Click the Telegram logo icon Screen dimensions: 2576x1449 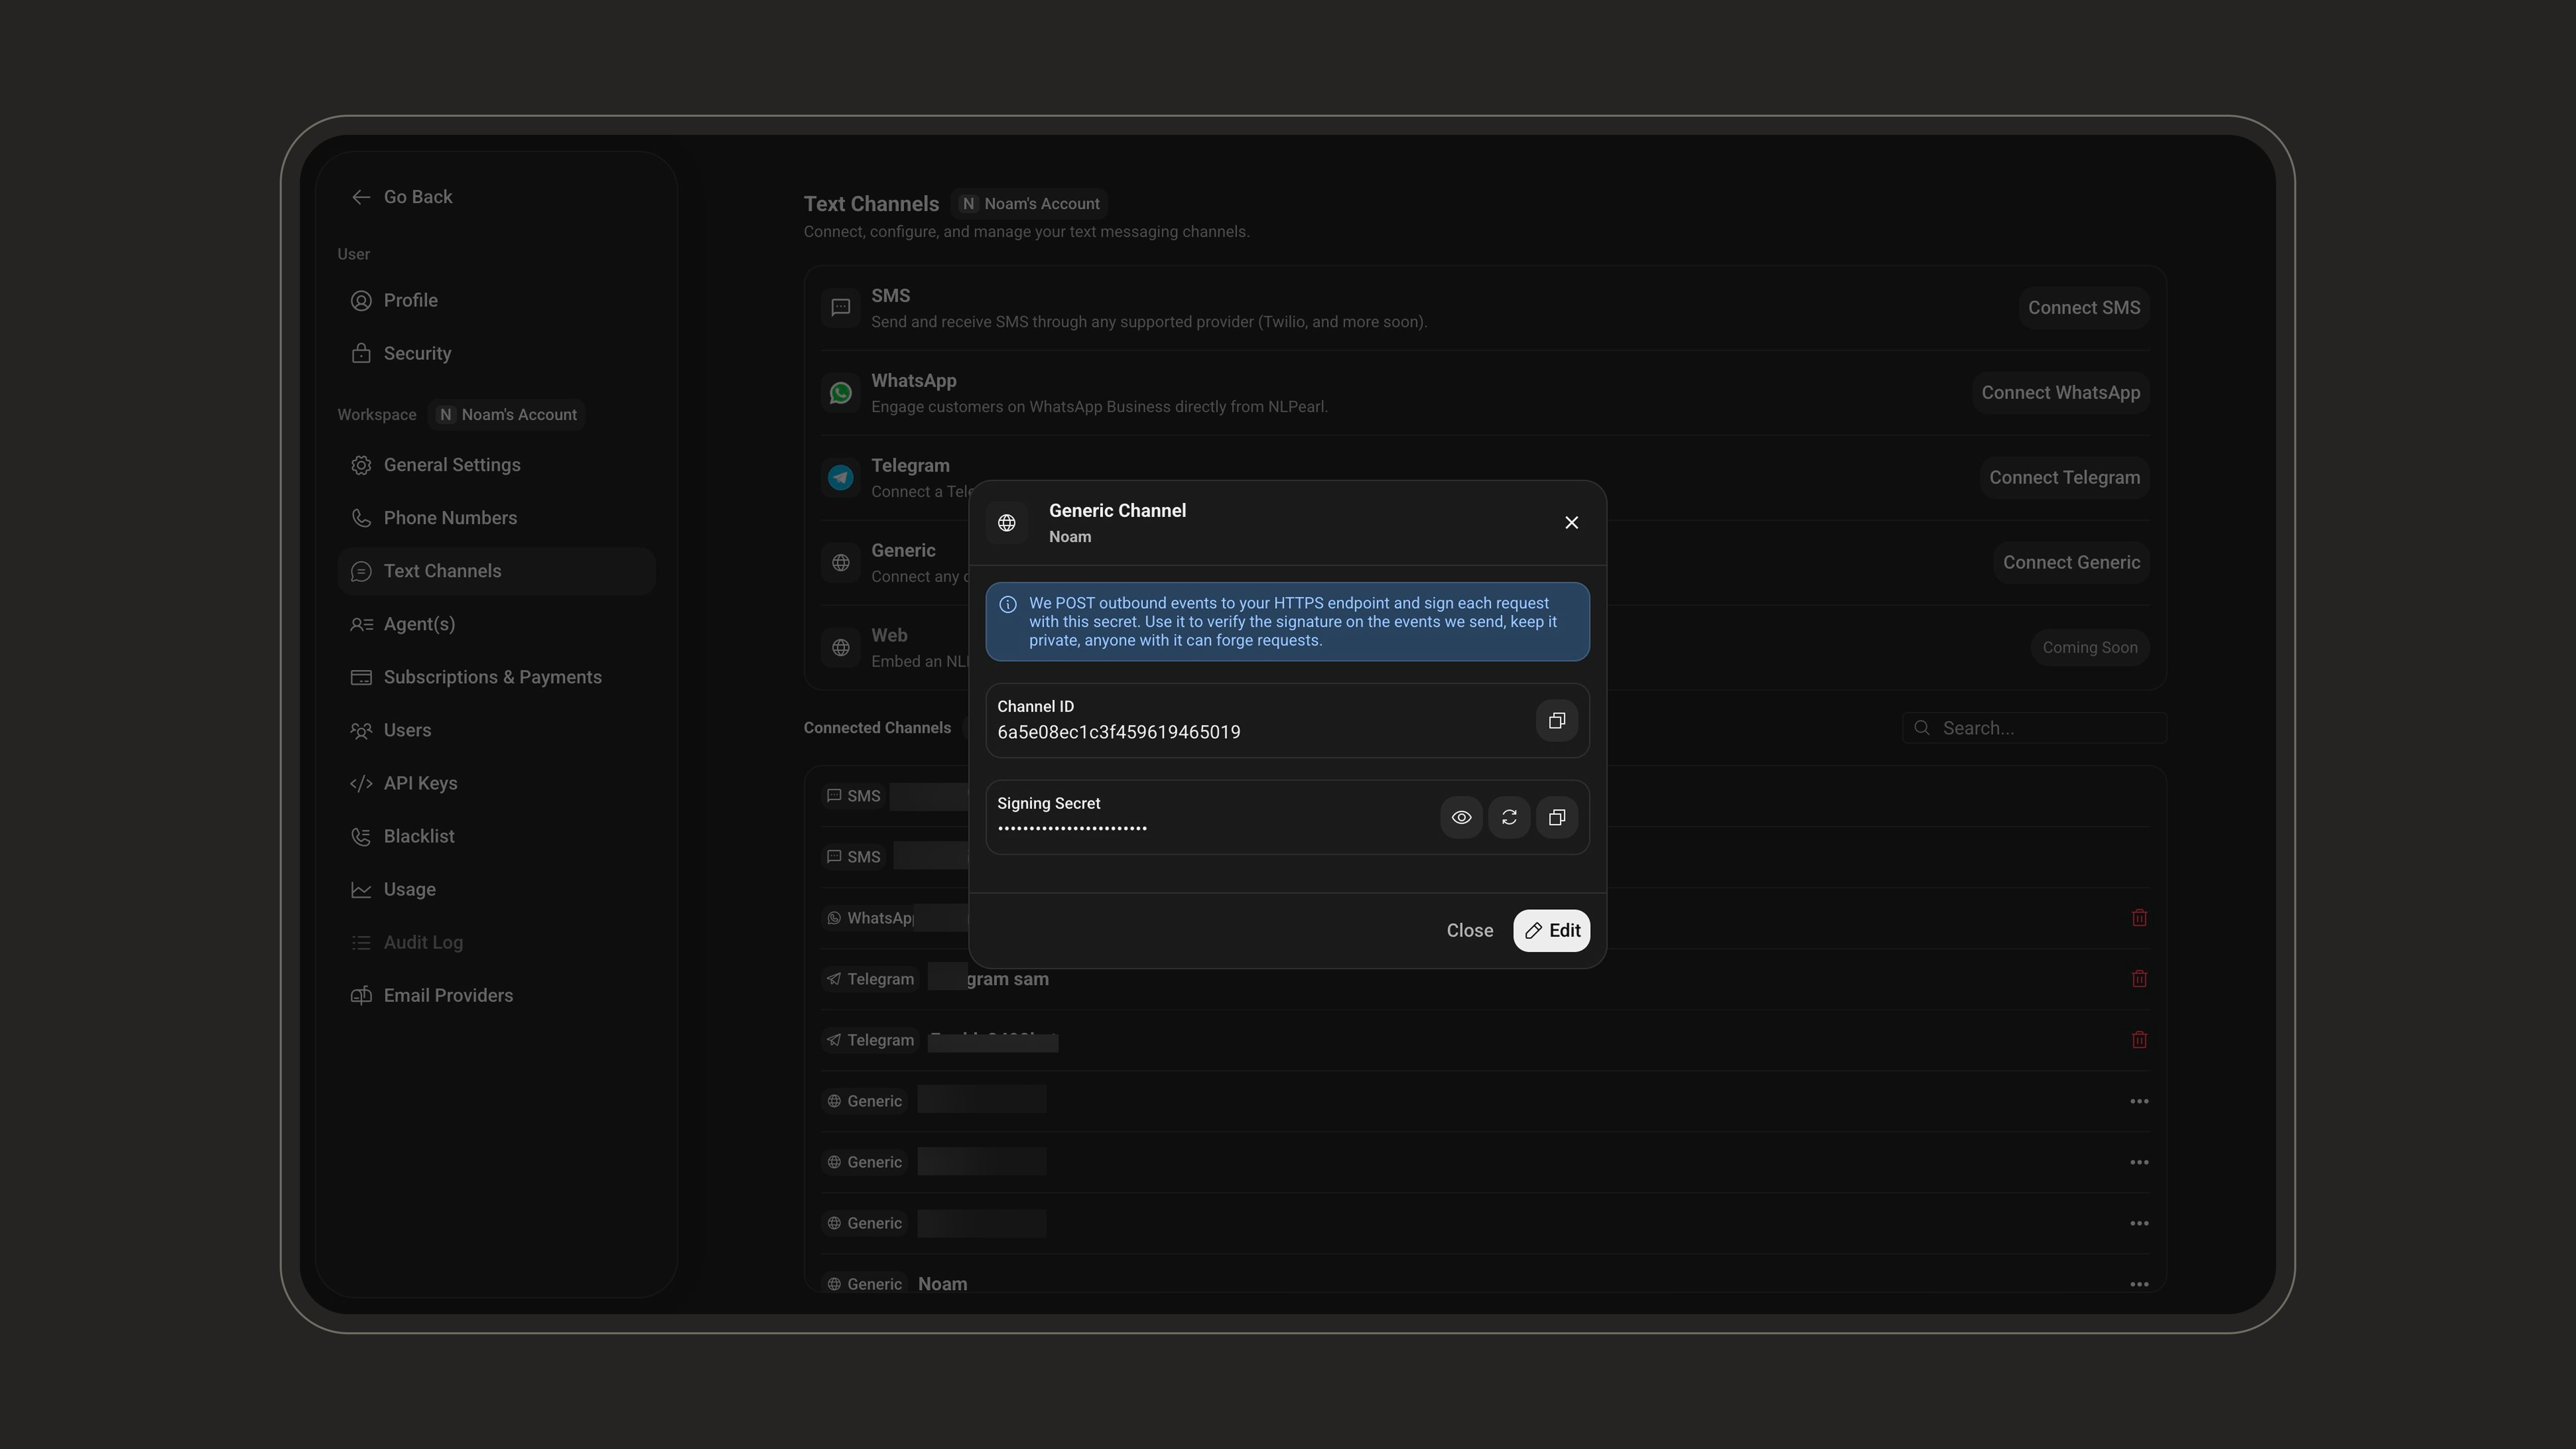coord(841,478)
